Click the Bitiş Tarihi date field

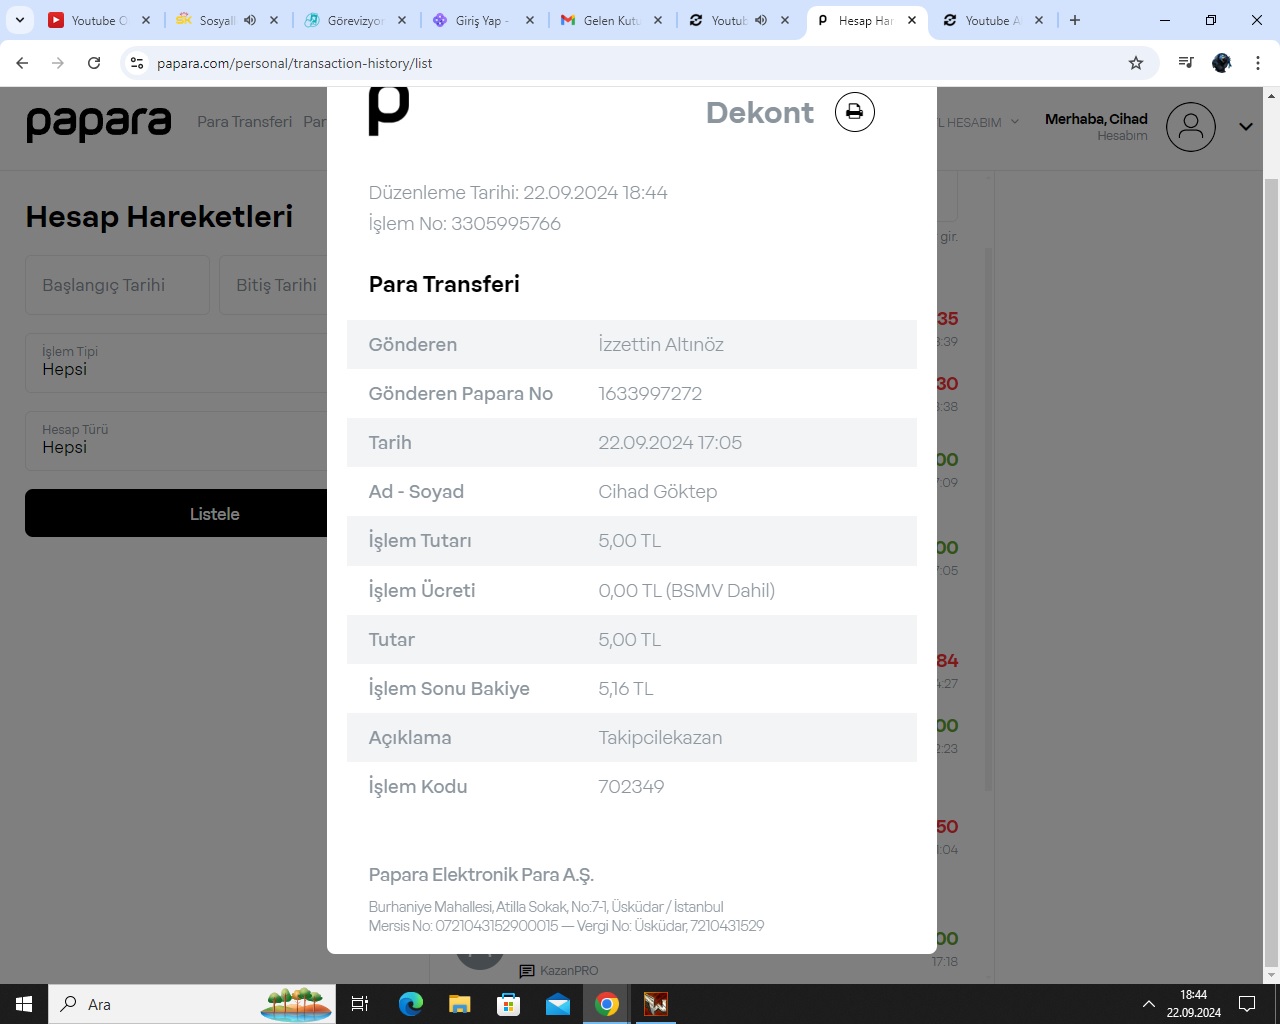274,285
